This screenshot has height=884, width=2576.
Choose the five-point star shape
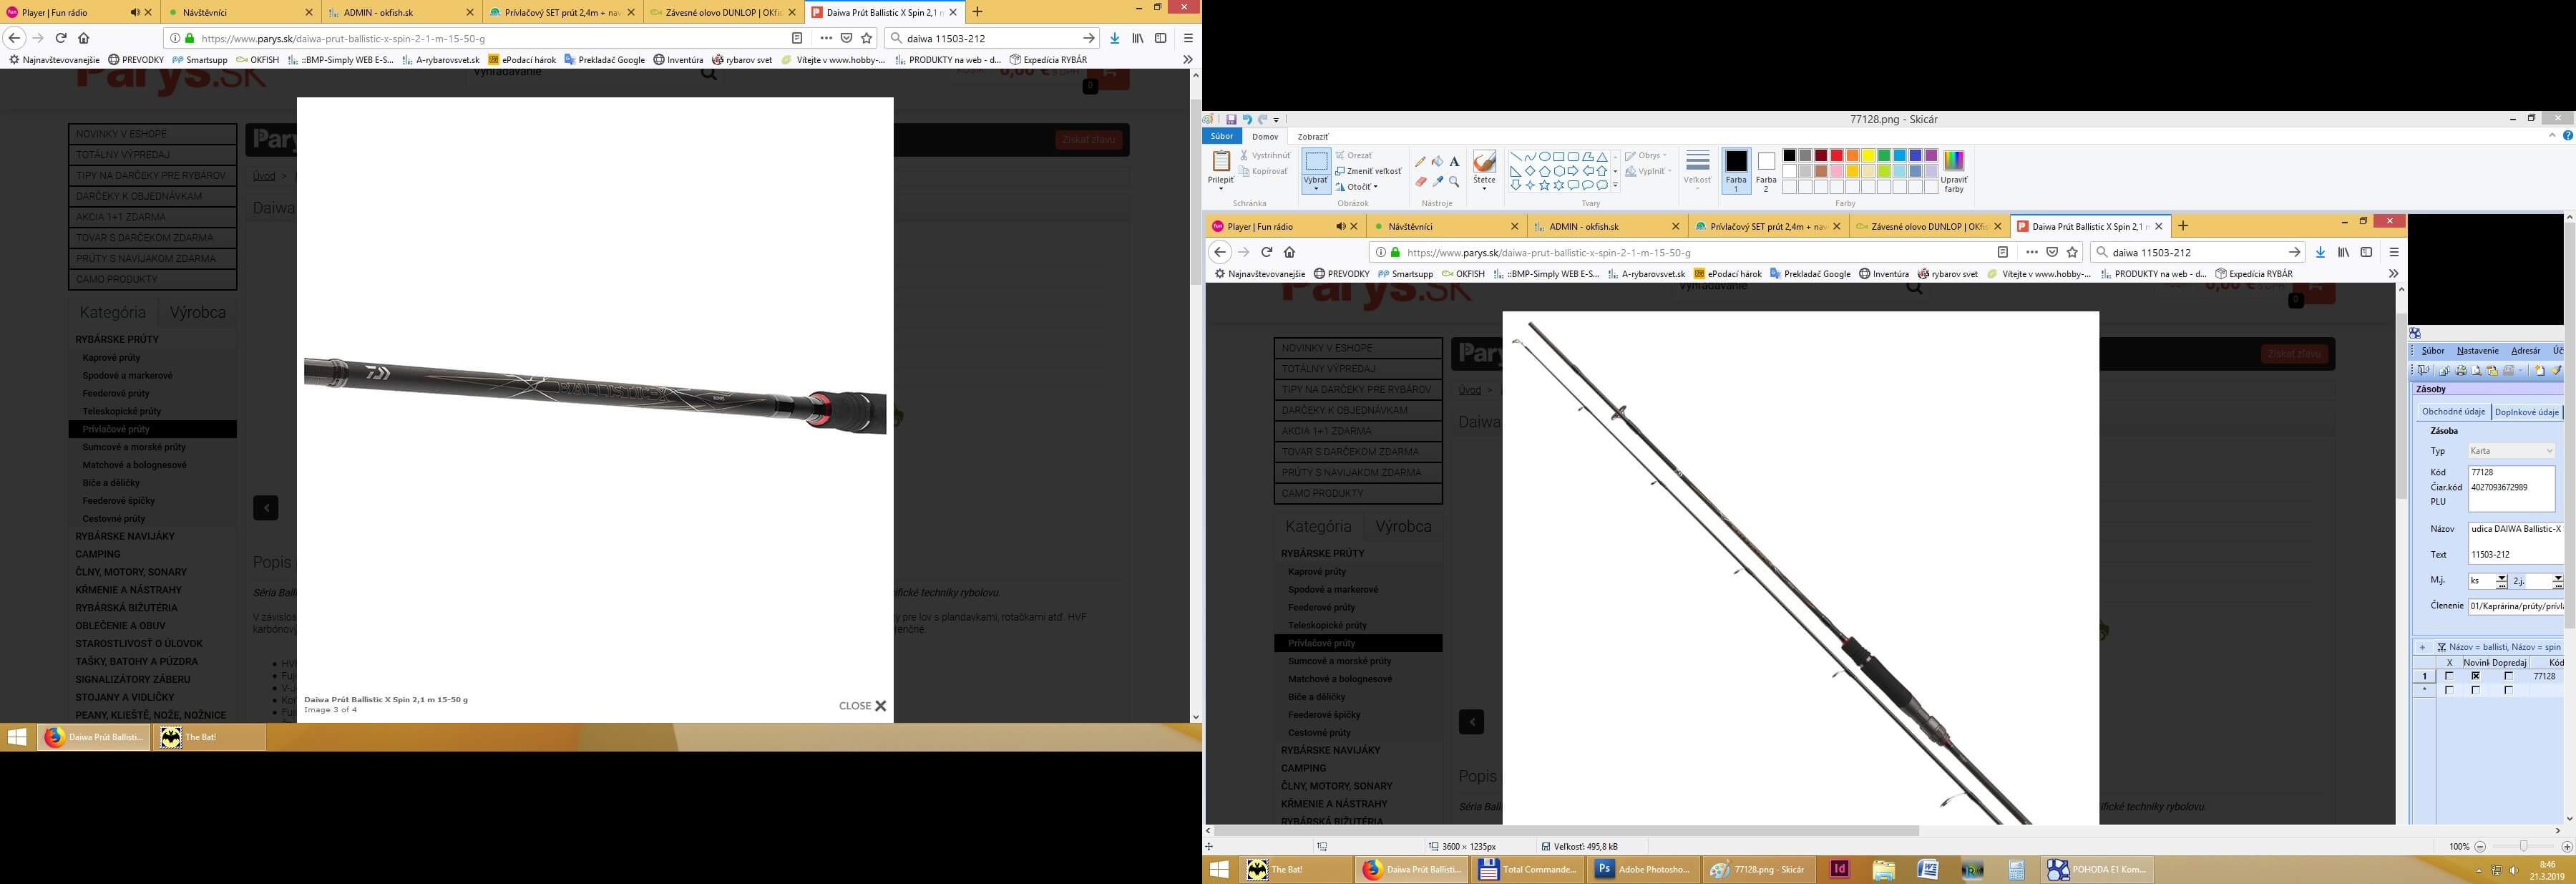1545,185
